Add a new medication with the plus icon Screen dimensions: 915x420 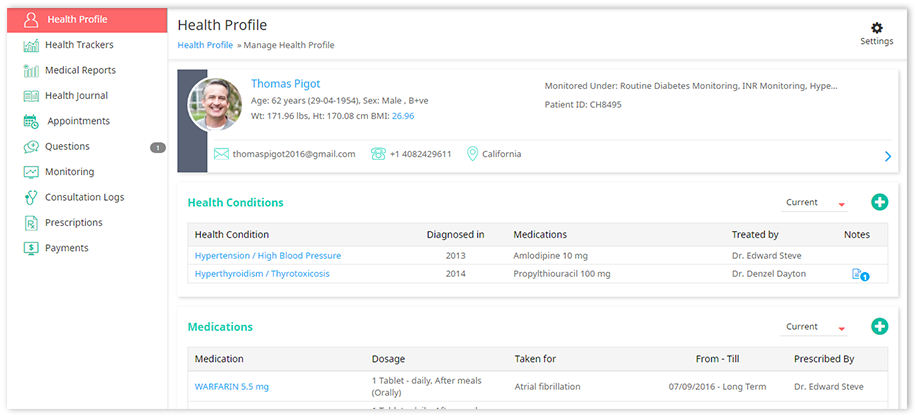coord(879,326)
